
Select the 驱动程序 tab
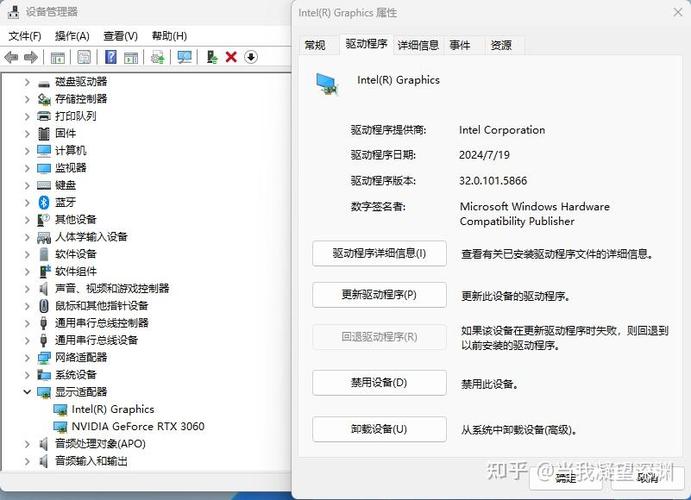click(x=366, y=44)
